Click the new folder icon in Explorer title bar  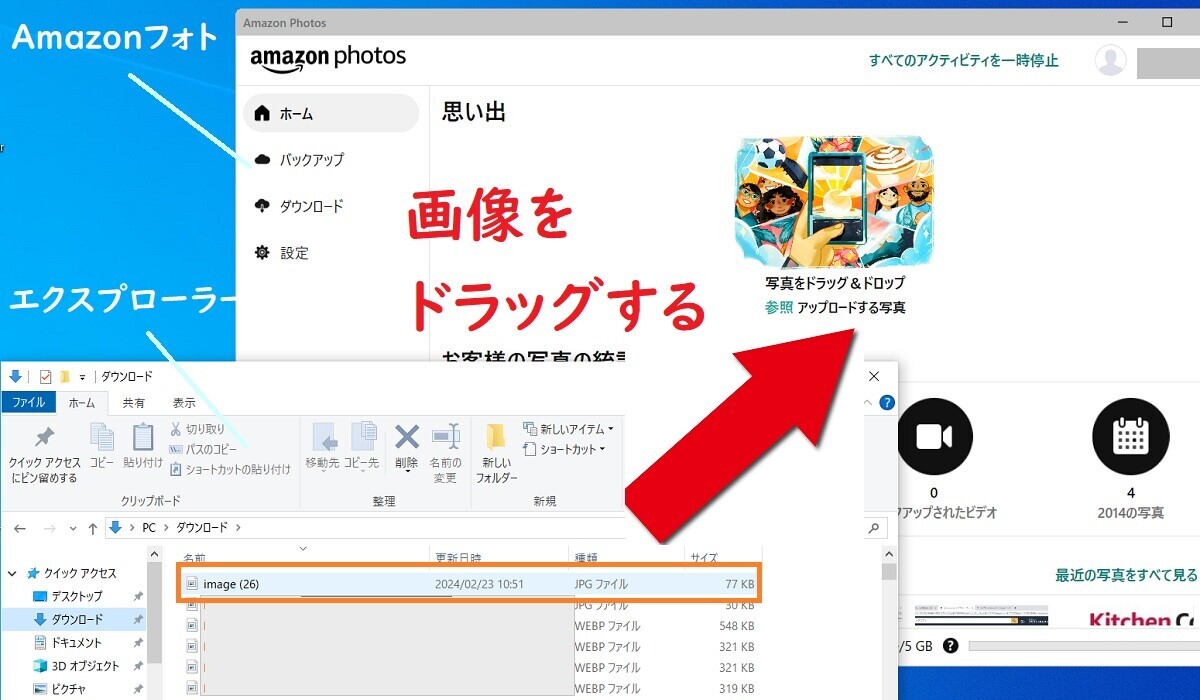[64, 377]
